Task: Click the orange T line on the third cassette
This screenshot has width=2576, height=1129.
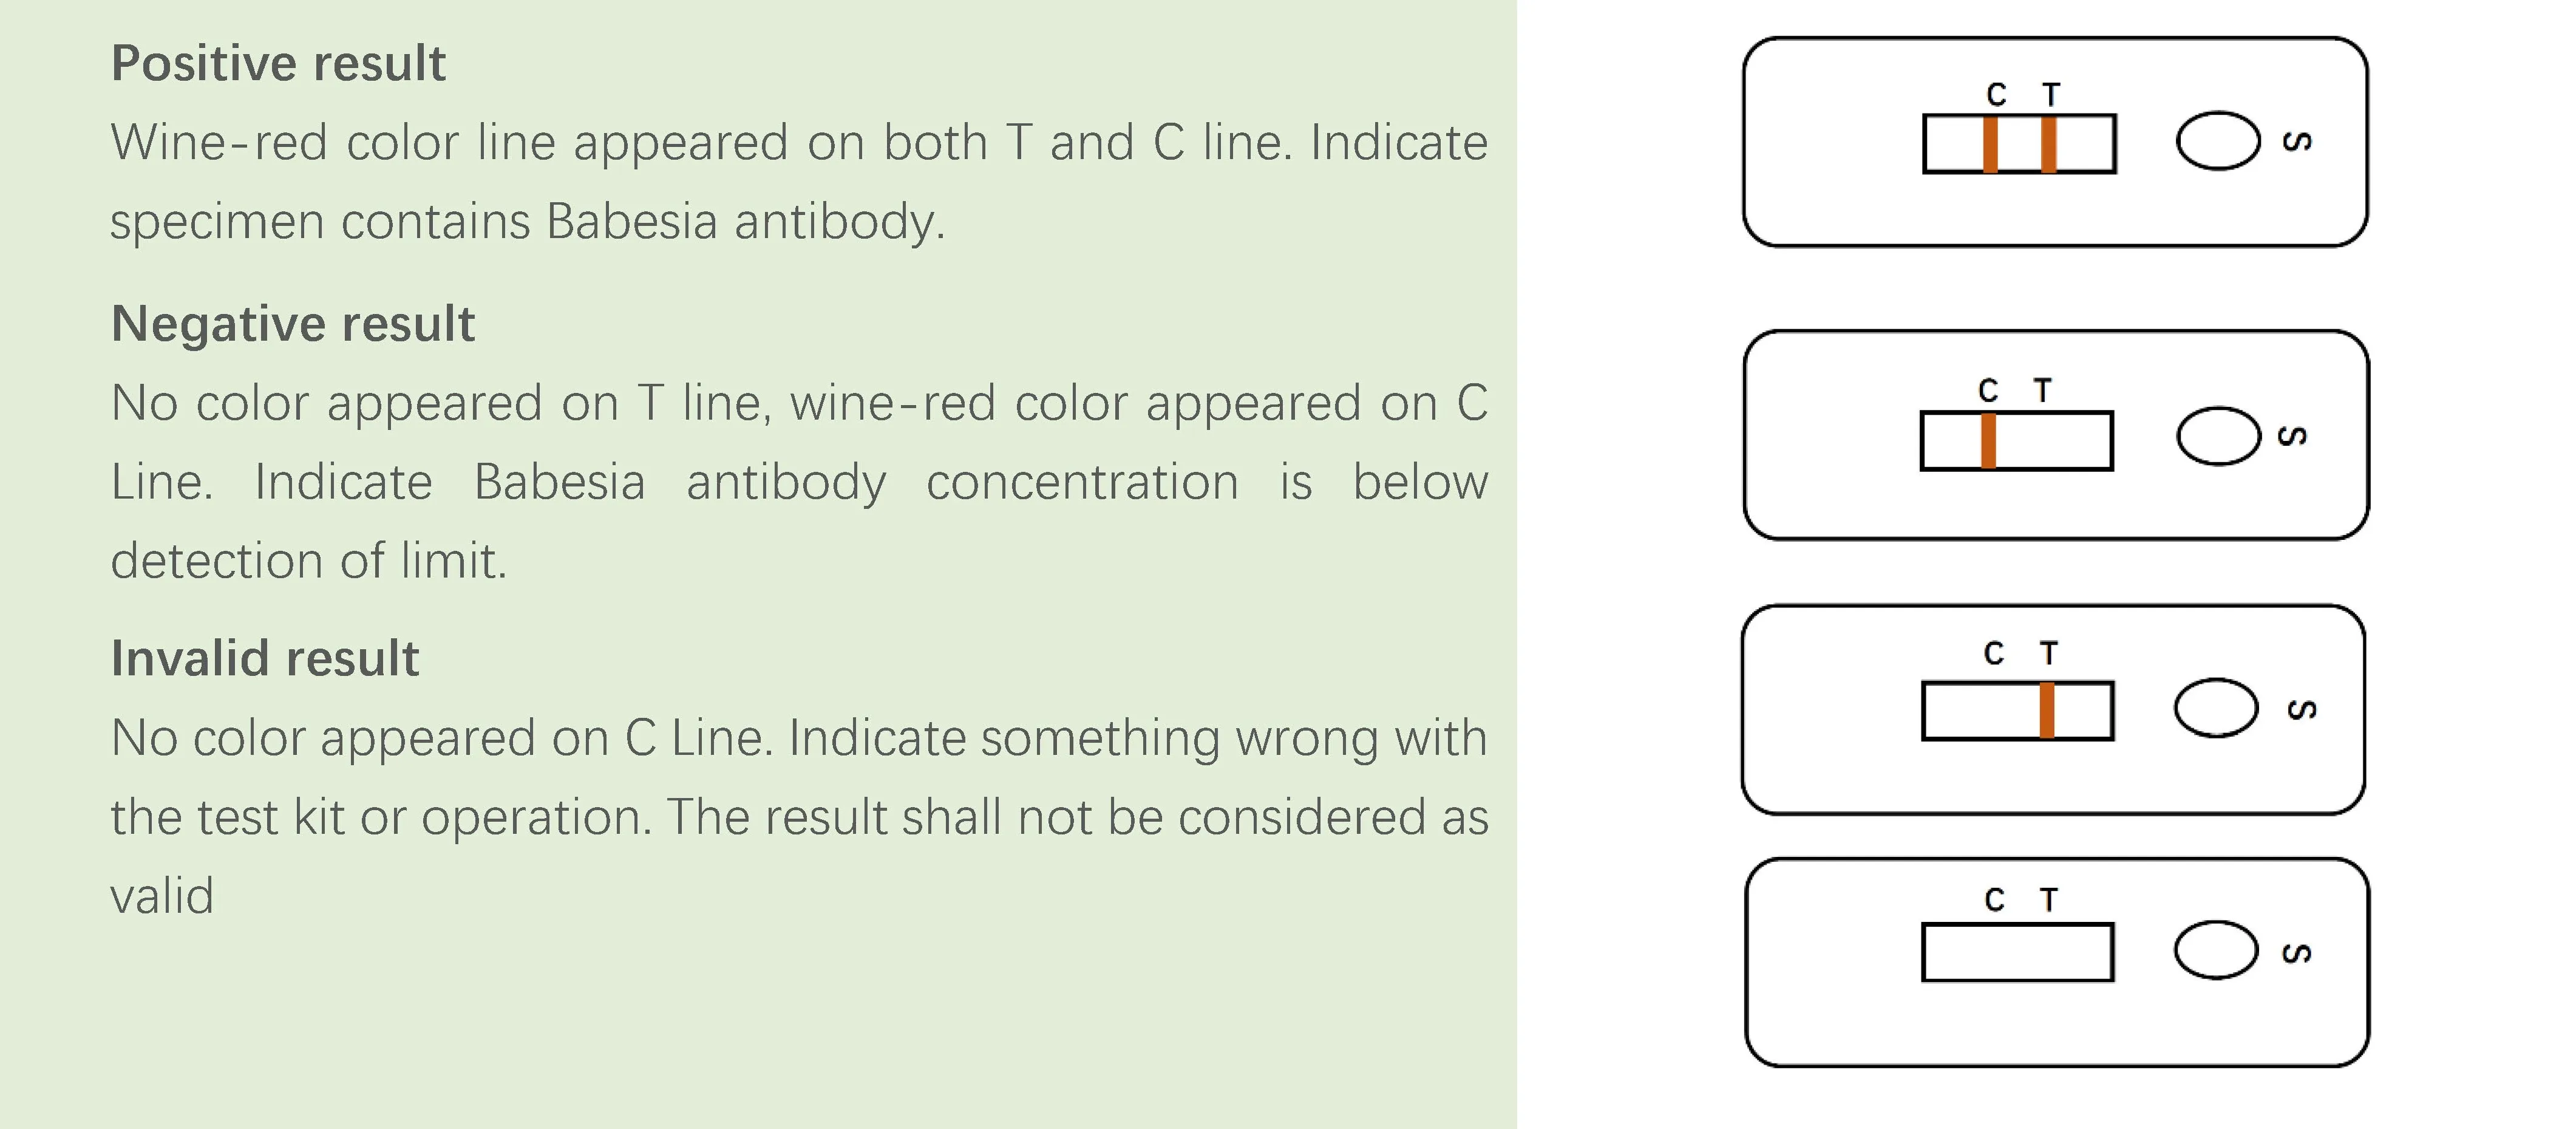Action: 2047,711
